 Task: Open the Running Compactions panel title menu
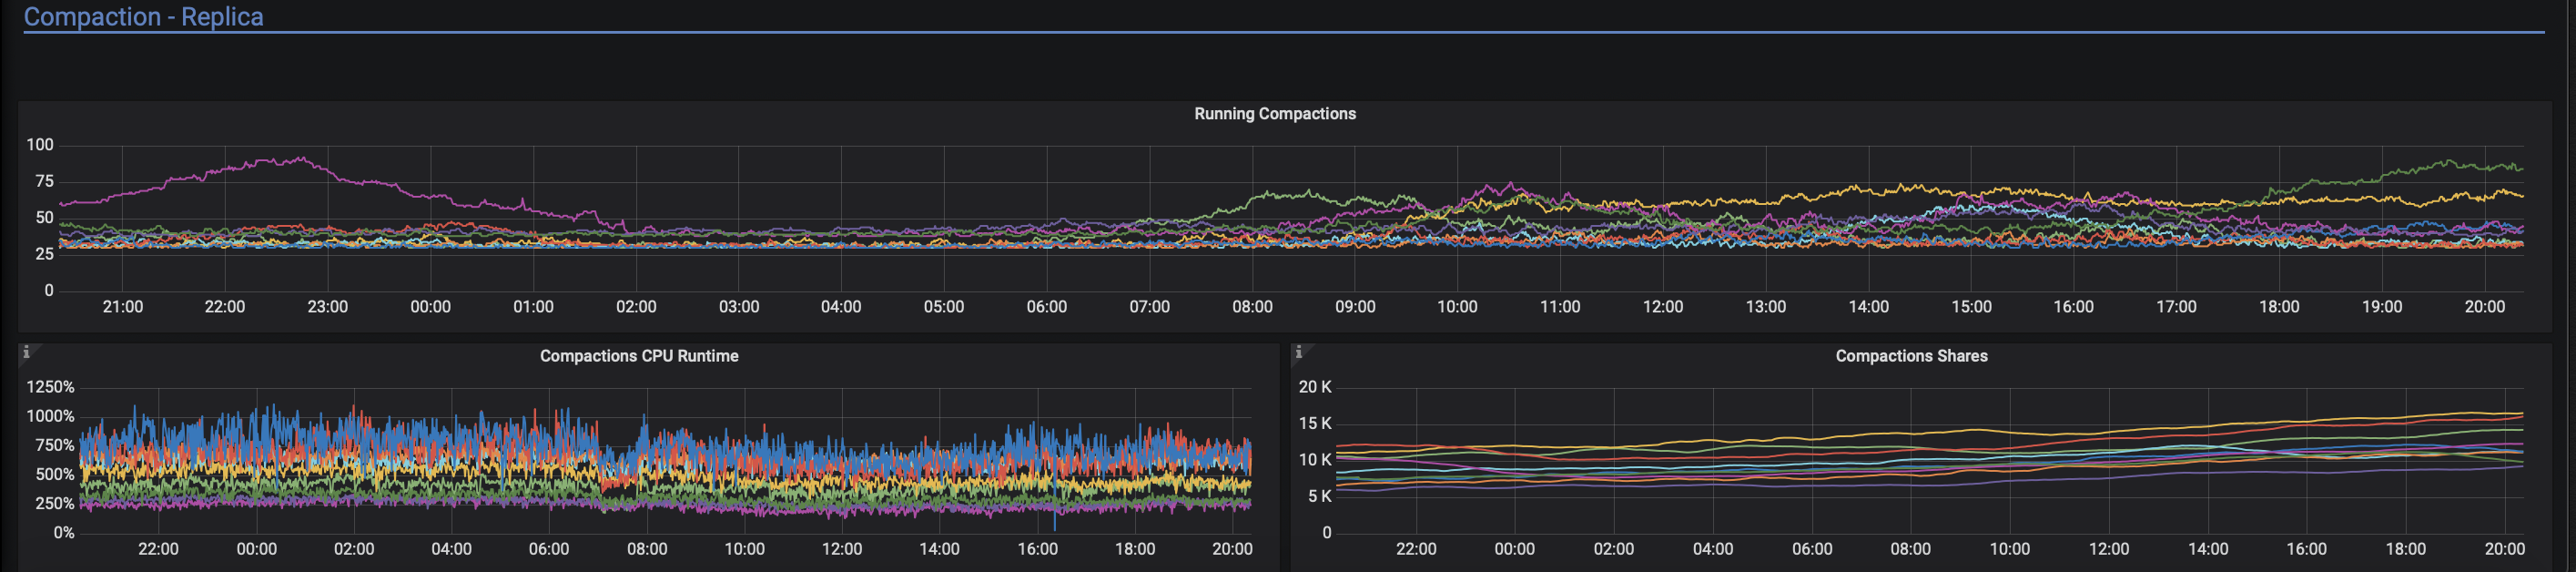point(1274,114)
